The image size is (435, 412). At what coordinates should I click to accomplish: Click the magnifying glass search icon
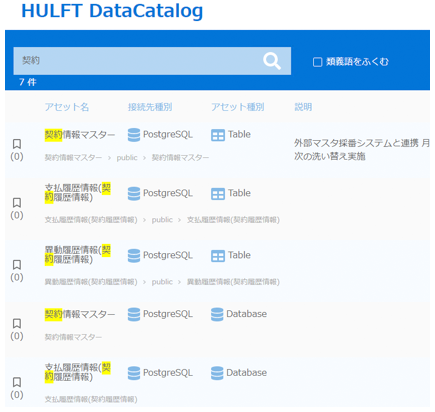[272, 61]
